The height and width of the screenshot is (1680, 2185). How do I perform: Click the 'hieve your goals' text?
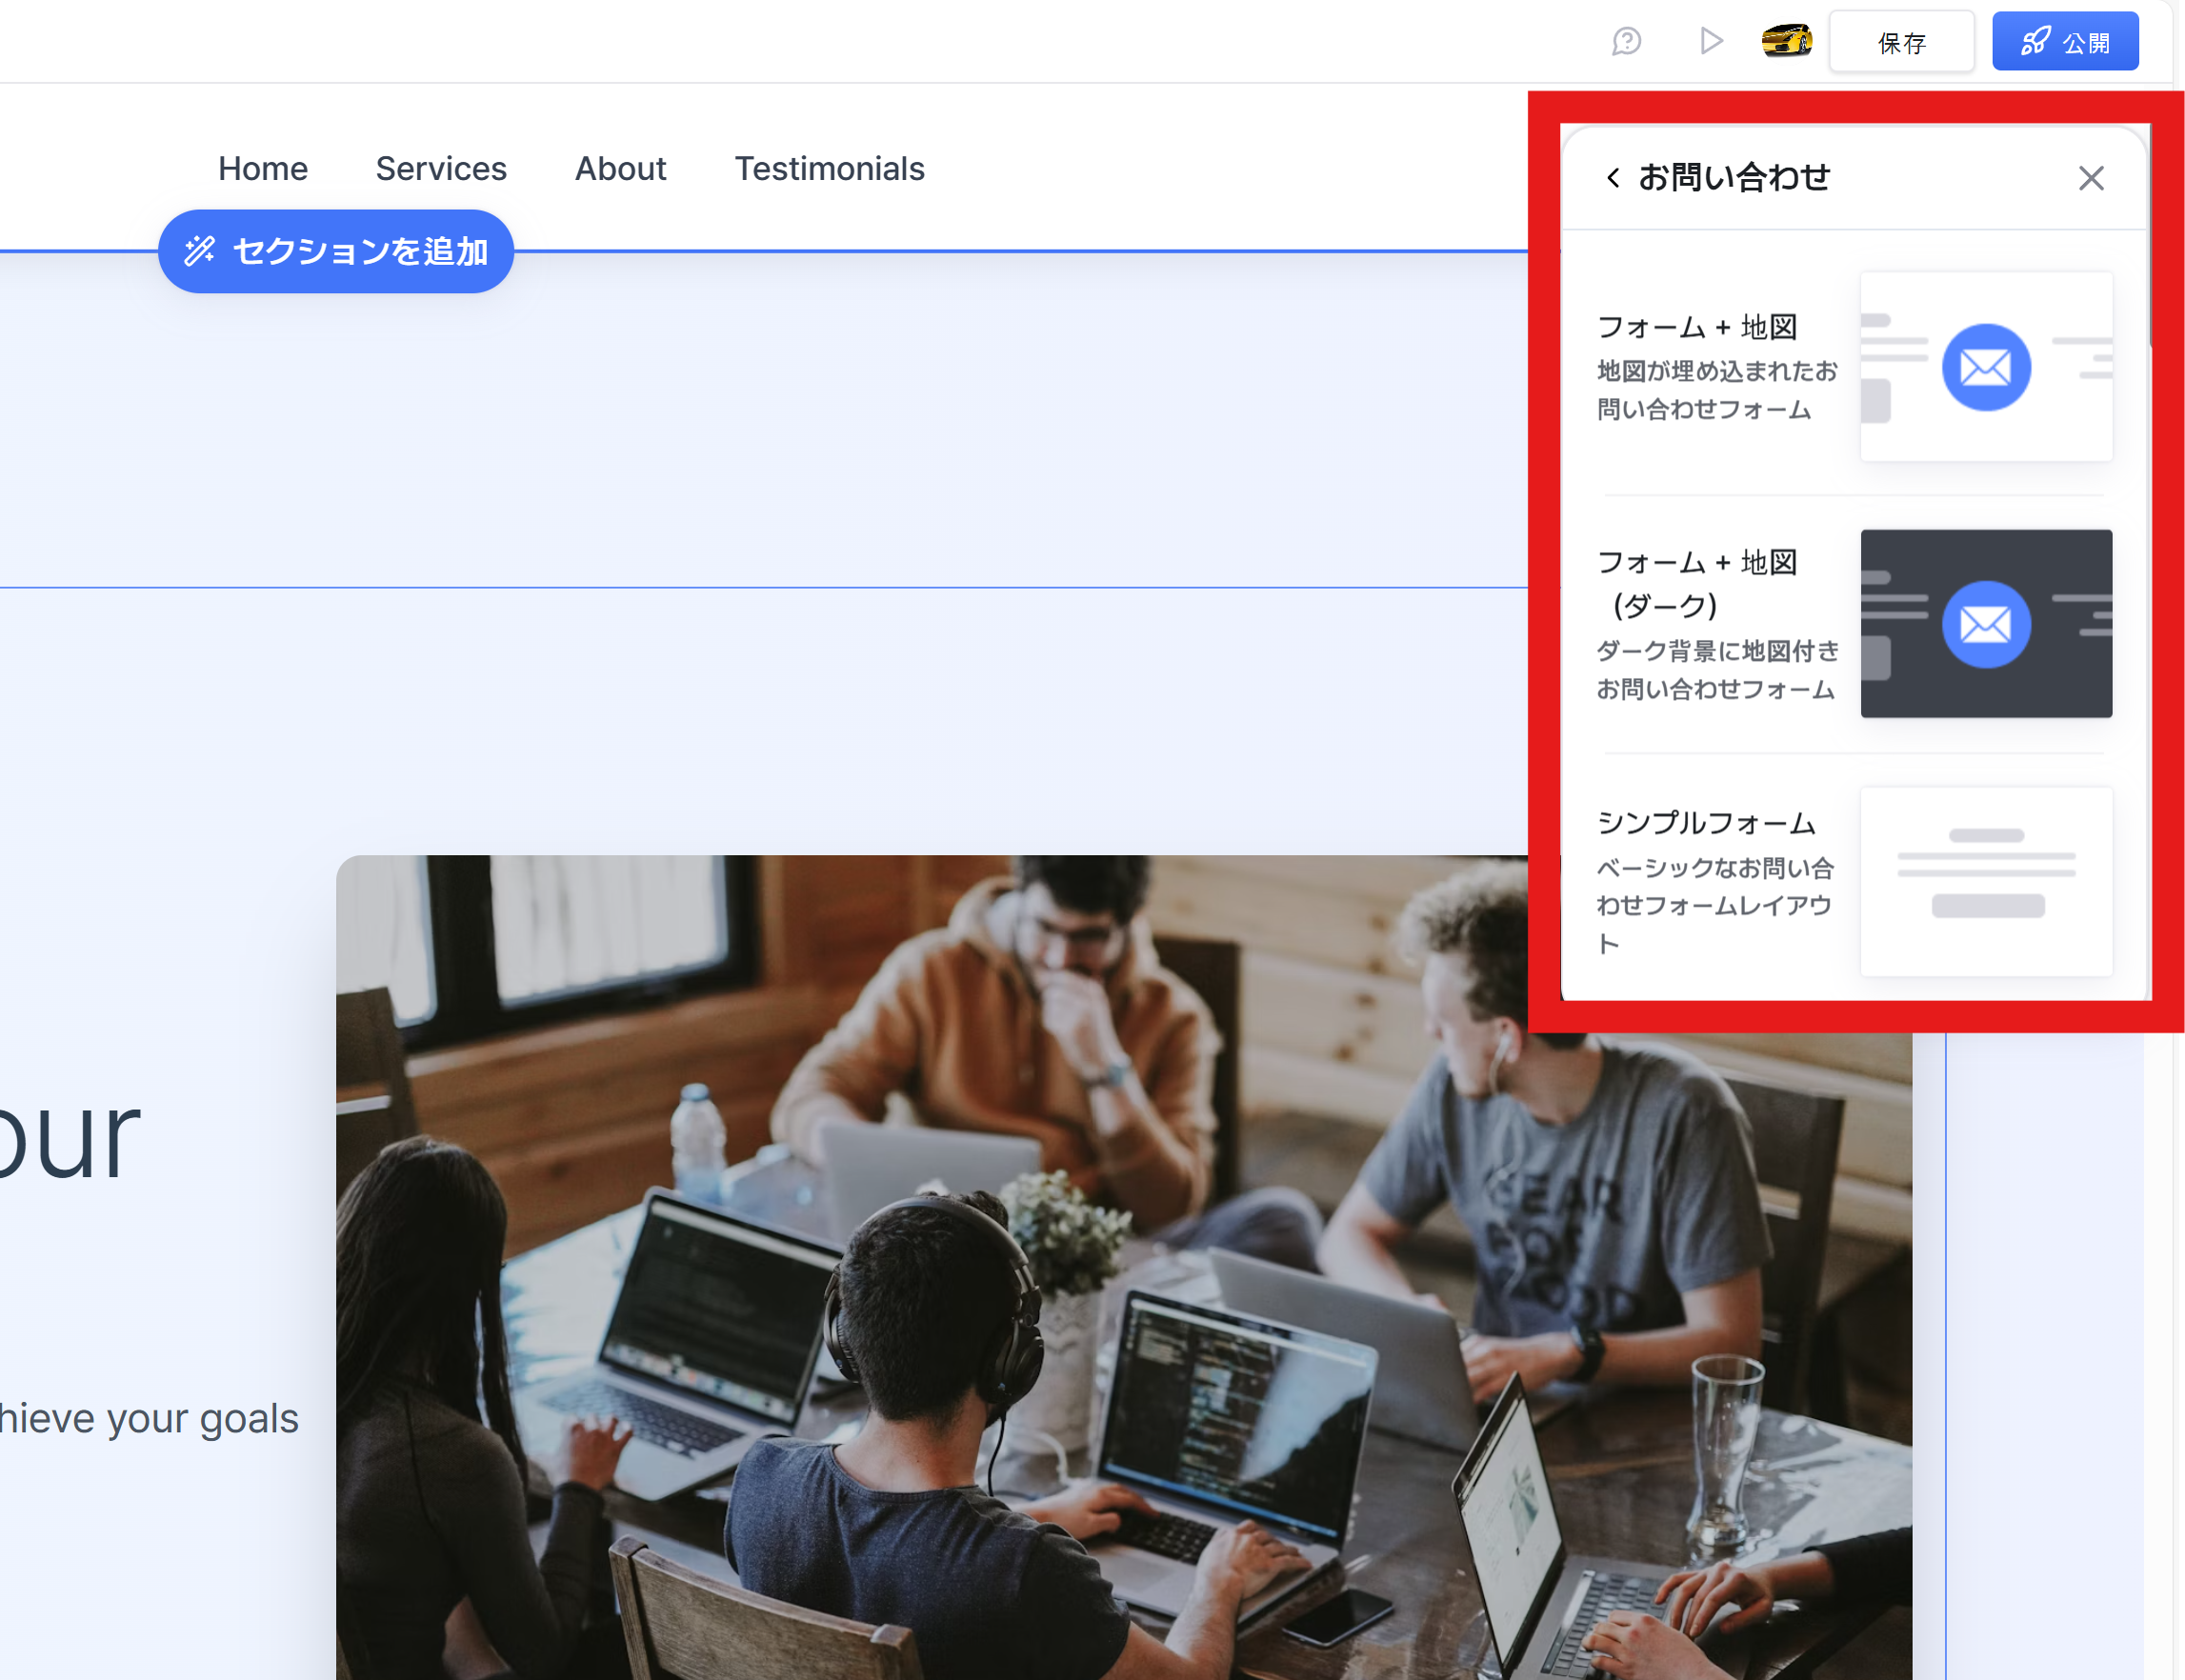coord(149,1418)
